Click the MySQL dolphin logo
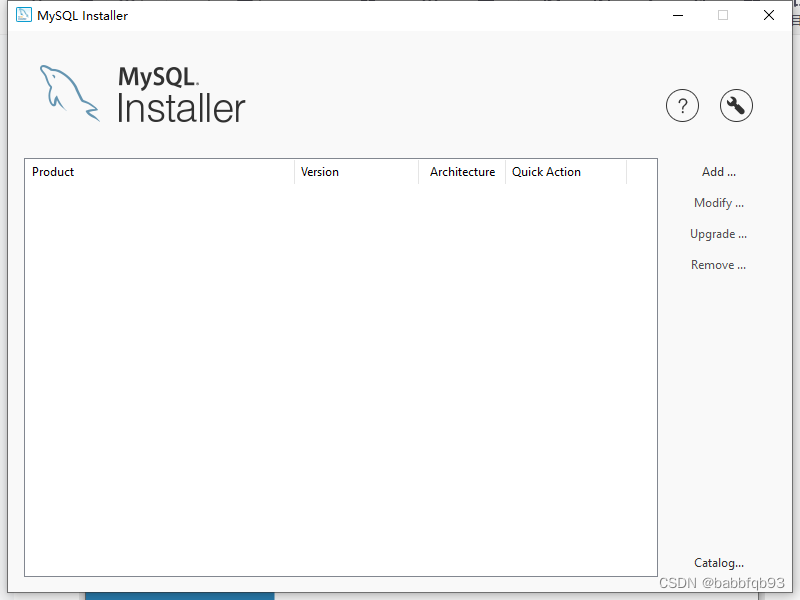Viewport: 800px width, 600px height. pyautogui.click(x=69, y=93)
